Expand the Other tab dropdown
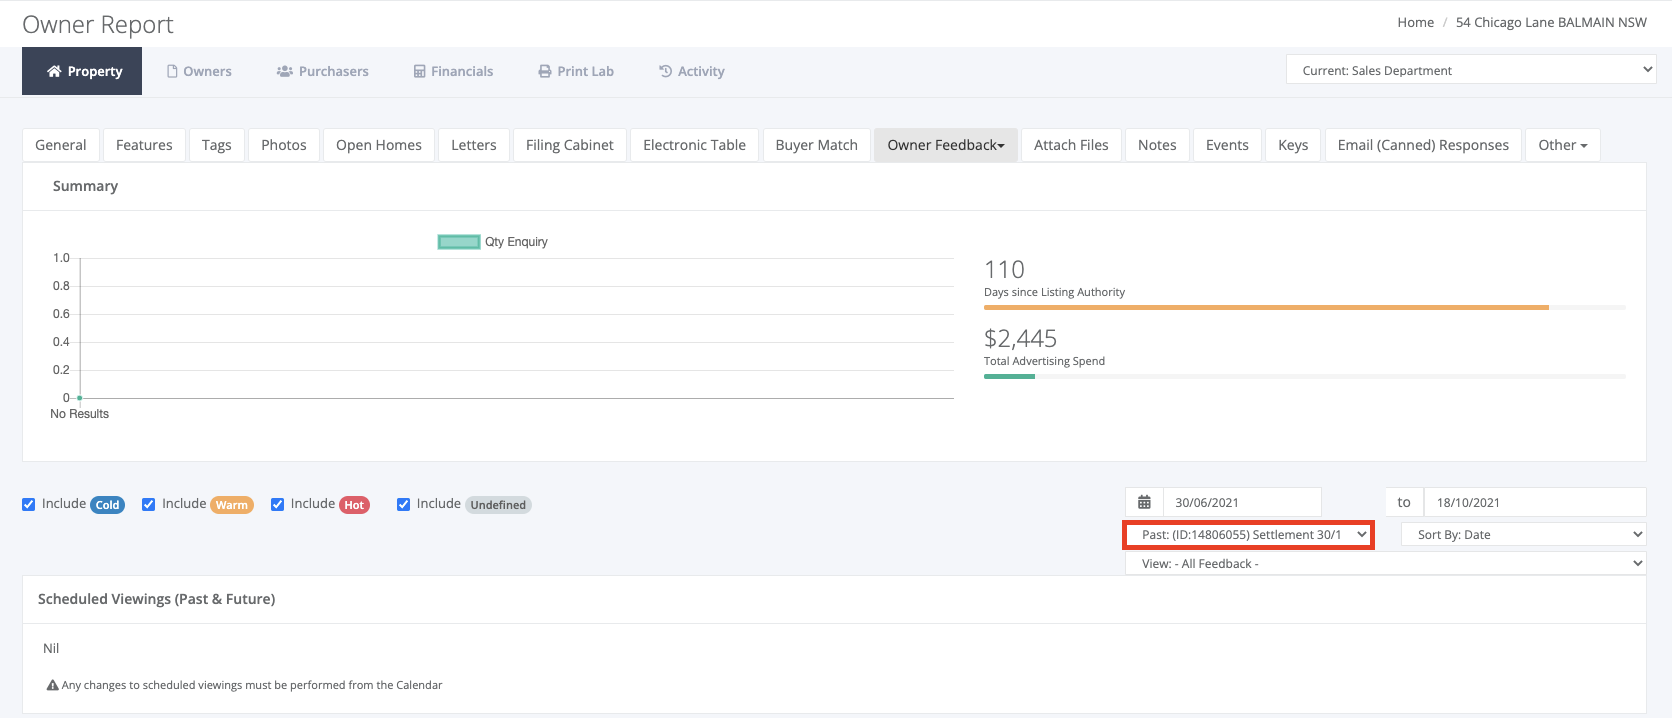The image size is (1672, 718). (1563, 145)
